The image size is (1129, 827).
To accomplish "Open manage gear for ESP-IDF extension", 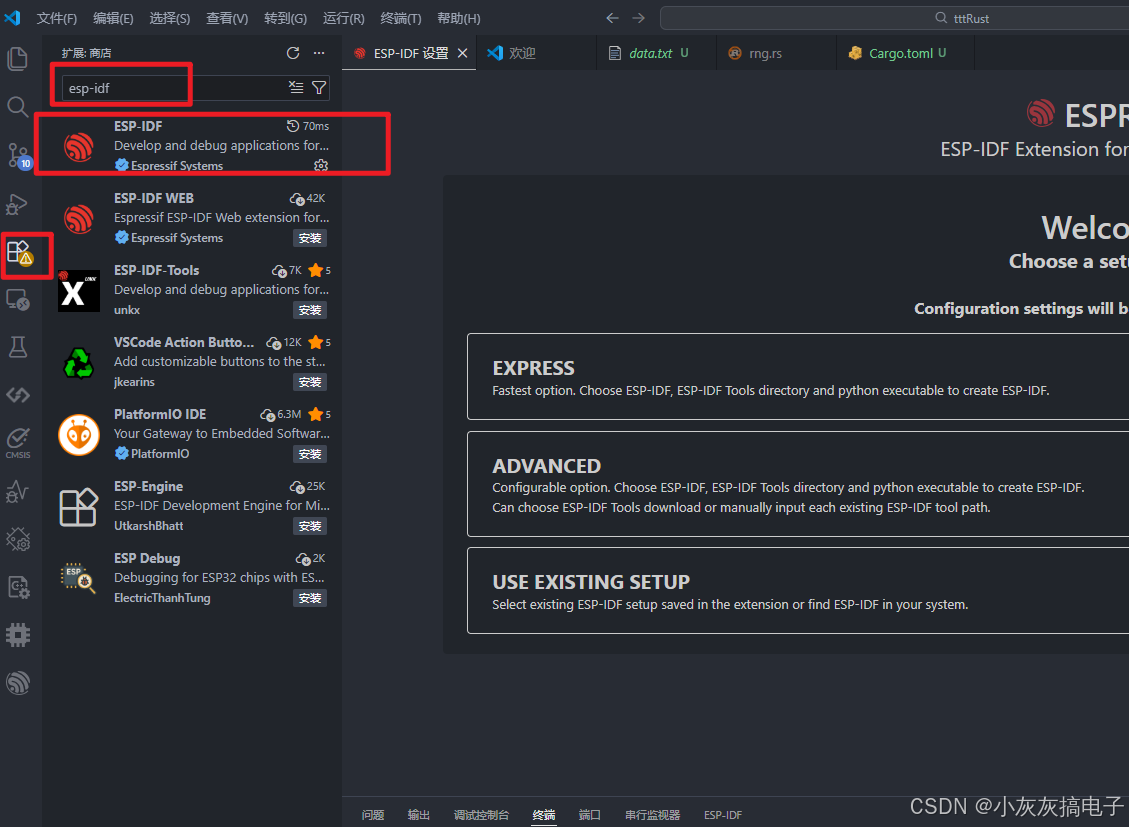I will click(321, 166).
